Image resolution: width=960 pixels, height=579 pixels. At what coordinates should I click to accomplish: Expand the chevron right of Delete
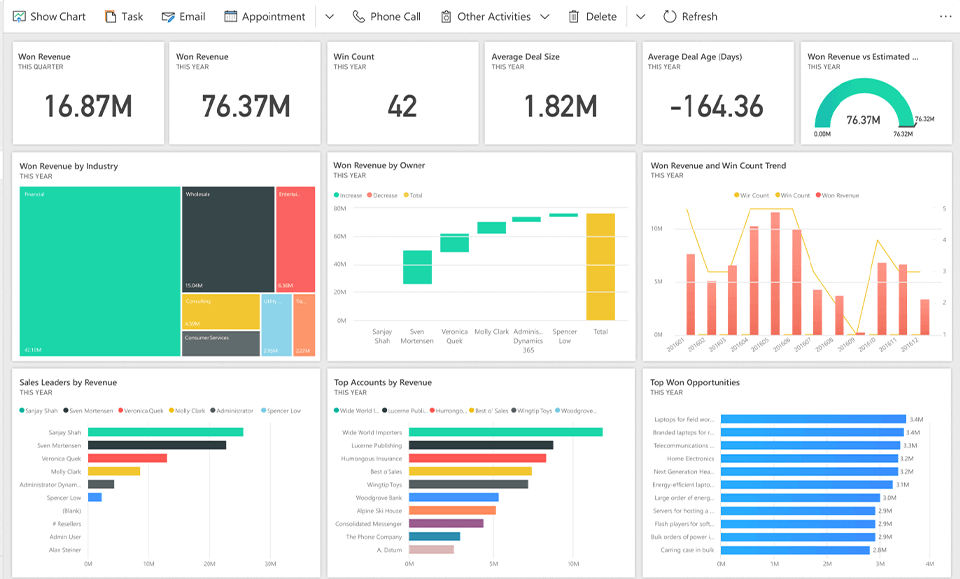(641, 17)
